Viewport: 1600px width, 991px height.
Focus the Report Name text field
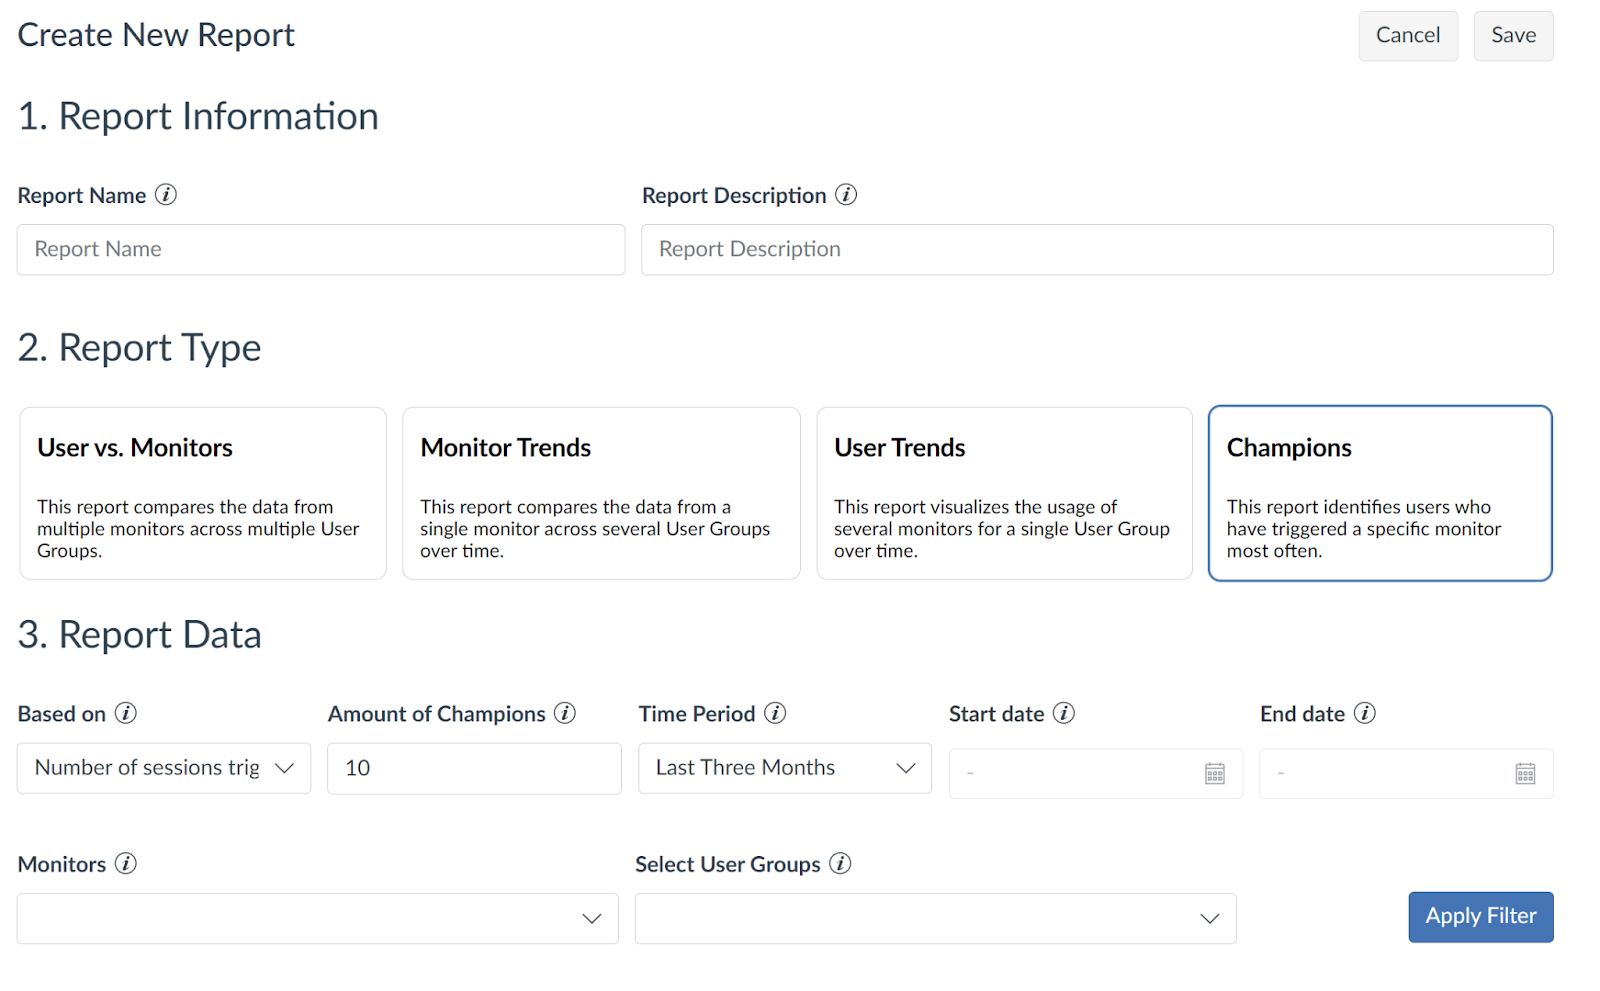point(321,250)
